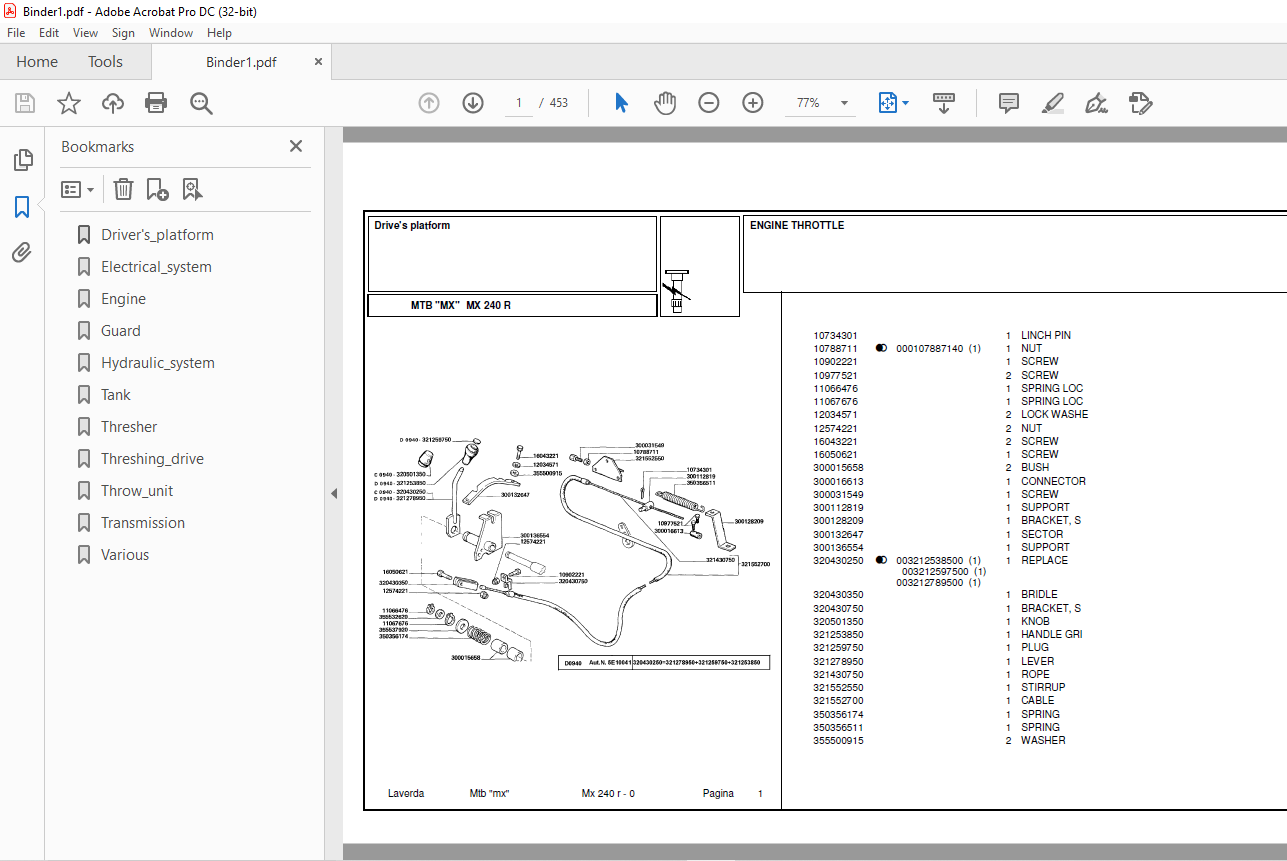Screen dimensions: 1287x861
Task: Open the Engine bookmark
Action: click(x=123, y=299)
